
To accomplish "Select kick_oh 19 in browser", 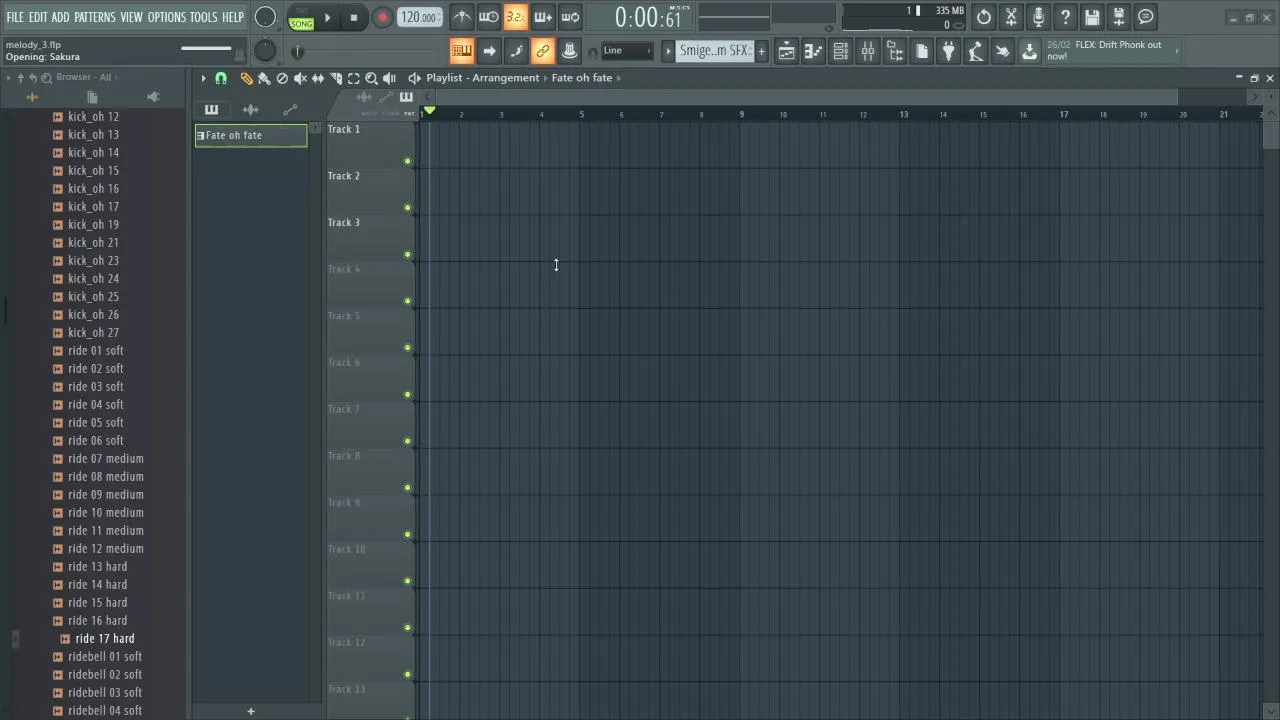I will tap(93, 224).
